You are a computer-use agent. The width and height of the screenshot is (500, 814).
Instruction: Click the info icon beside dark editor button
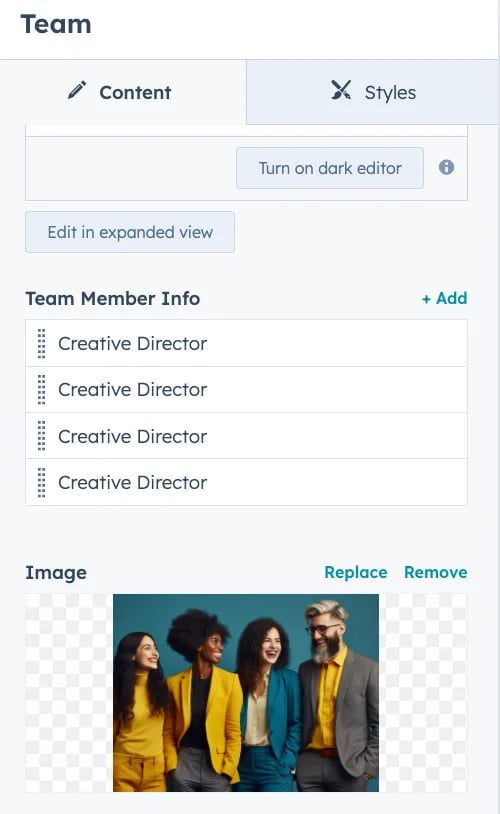(x=447, y=167)
